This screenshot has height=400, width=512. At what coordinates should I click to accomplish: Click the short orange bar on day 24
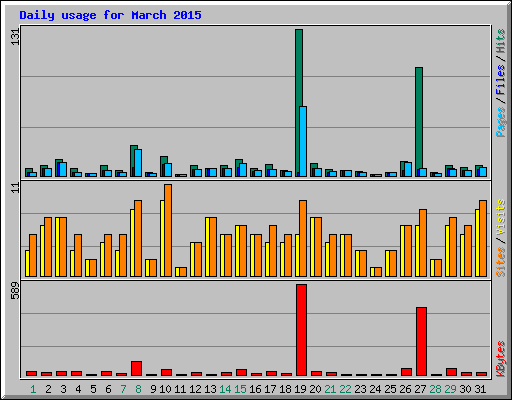[x=378, y=272]
